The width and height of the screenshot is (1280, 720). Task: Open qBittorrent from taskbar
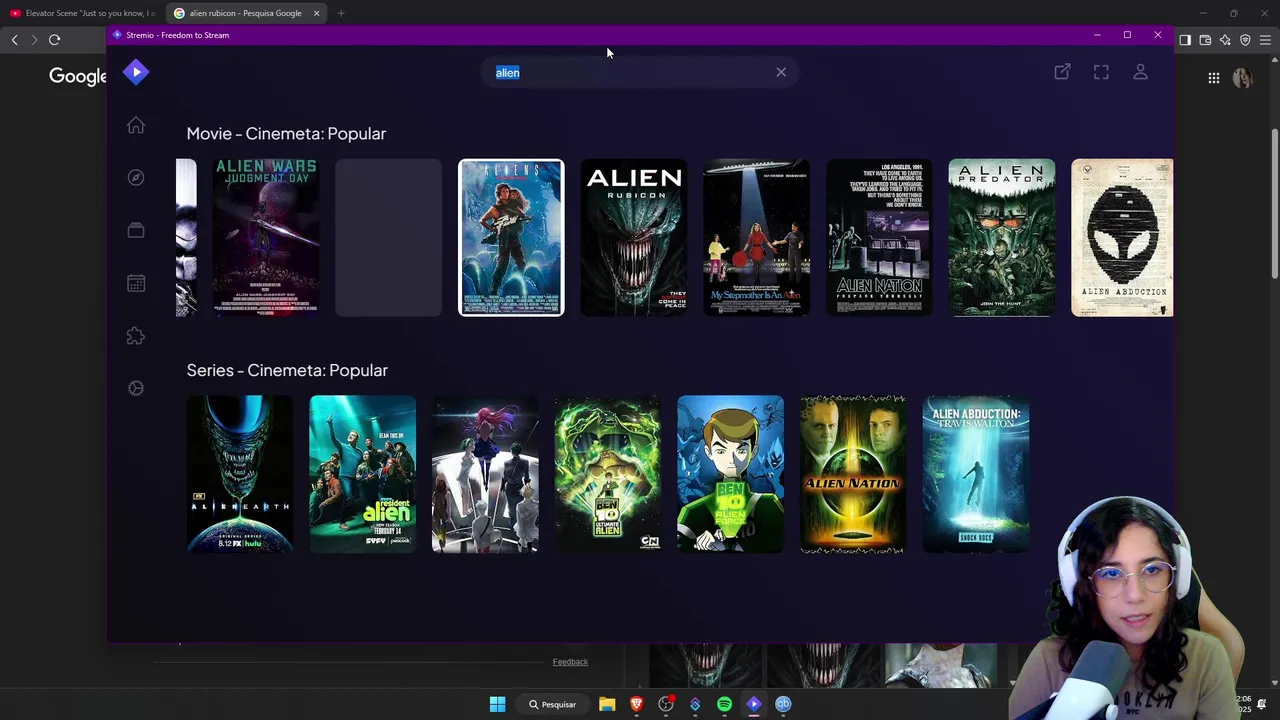click(x=783, y=704)
